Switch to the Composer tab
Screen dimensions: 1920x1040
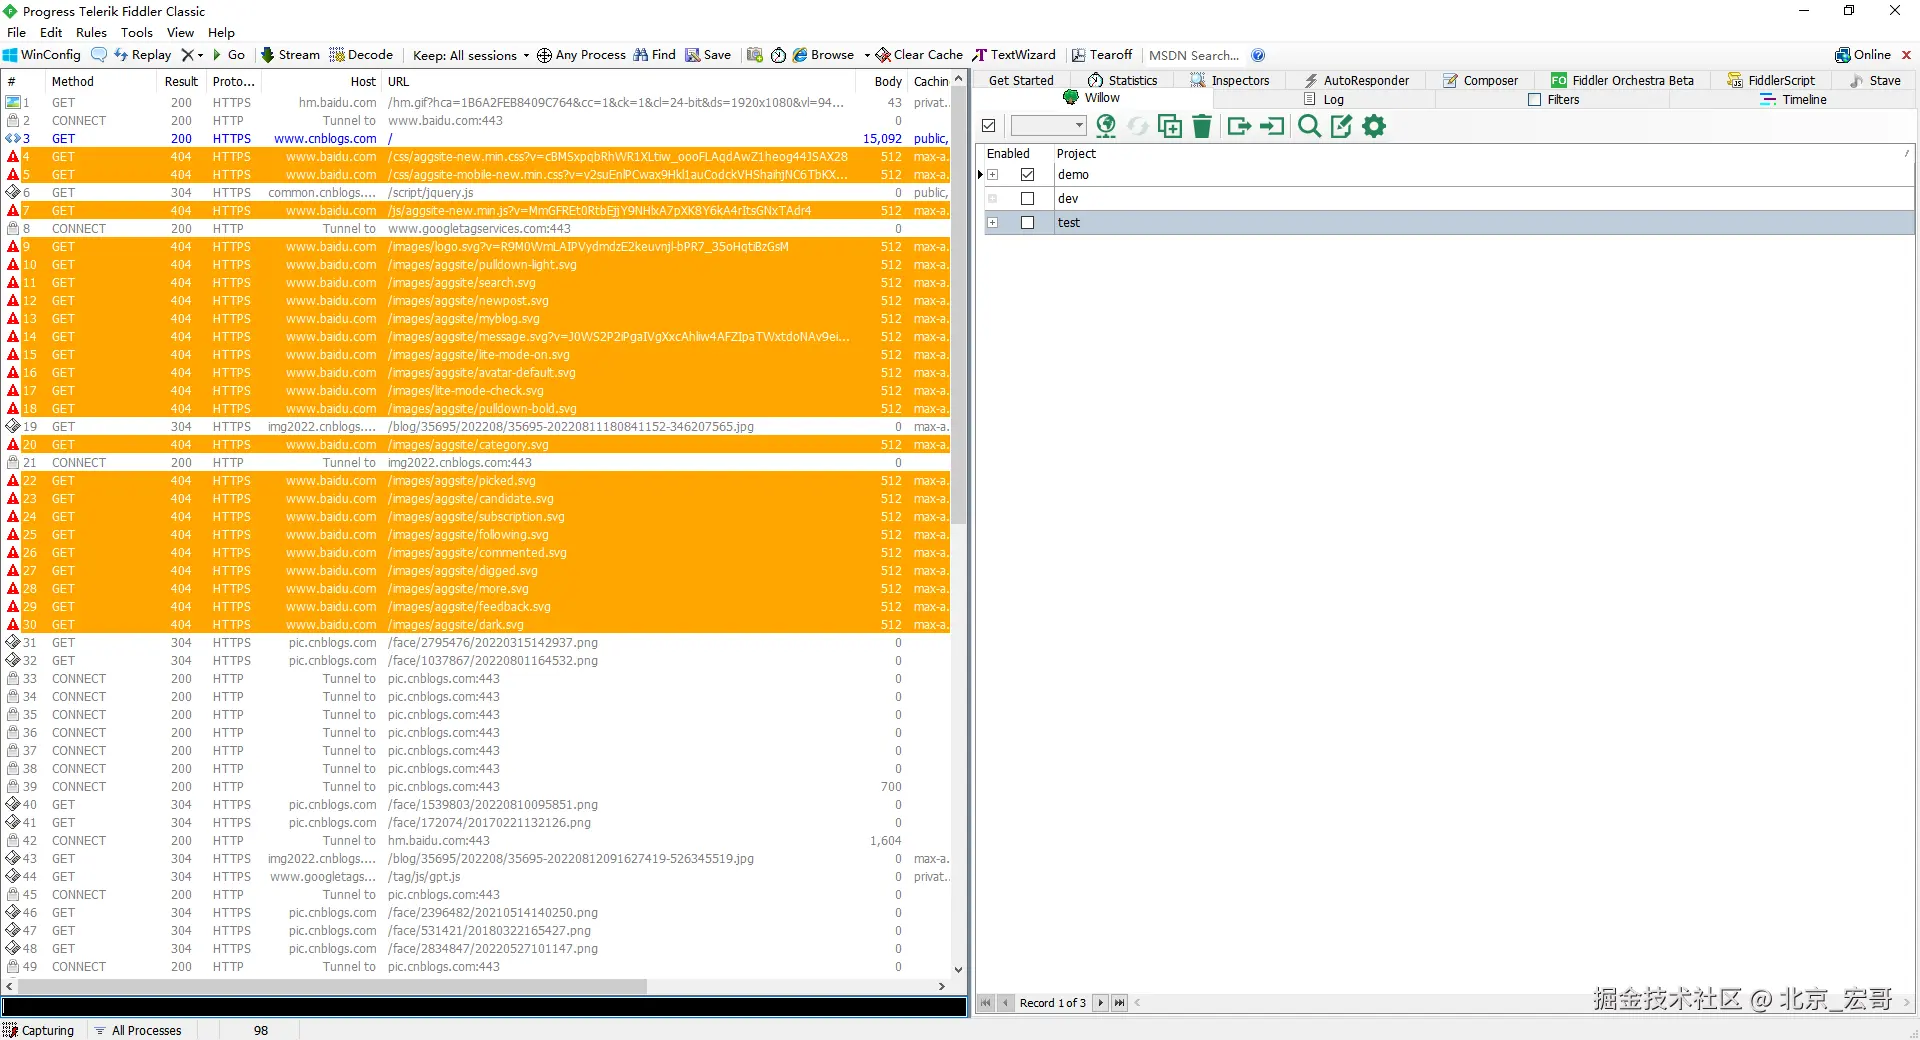pos(1481,81)
